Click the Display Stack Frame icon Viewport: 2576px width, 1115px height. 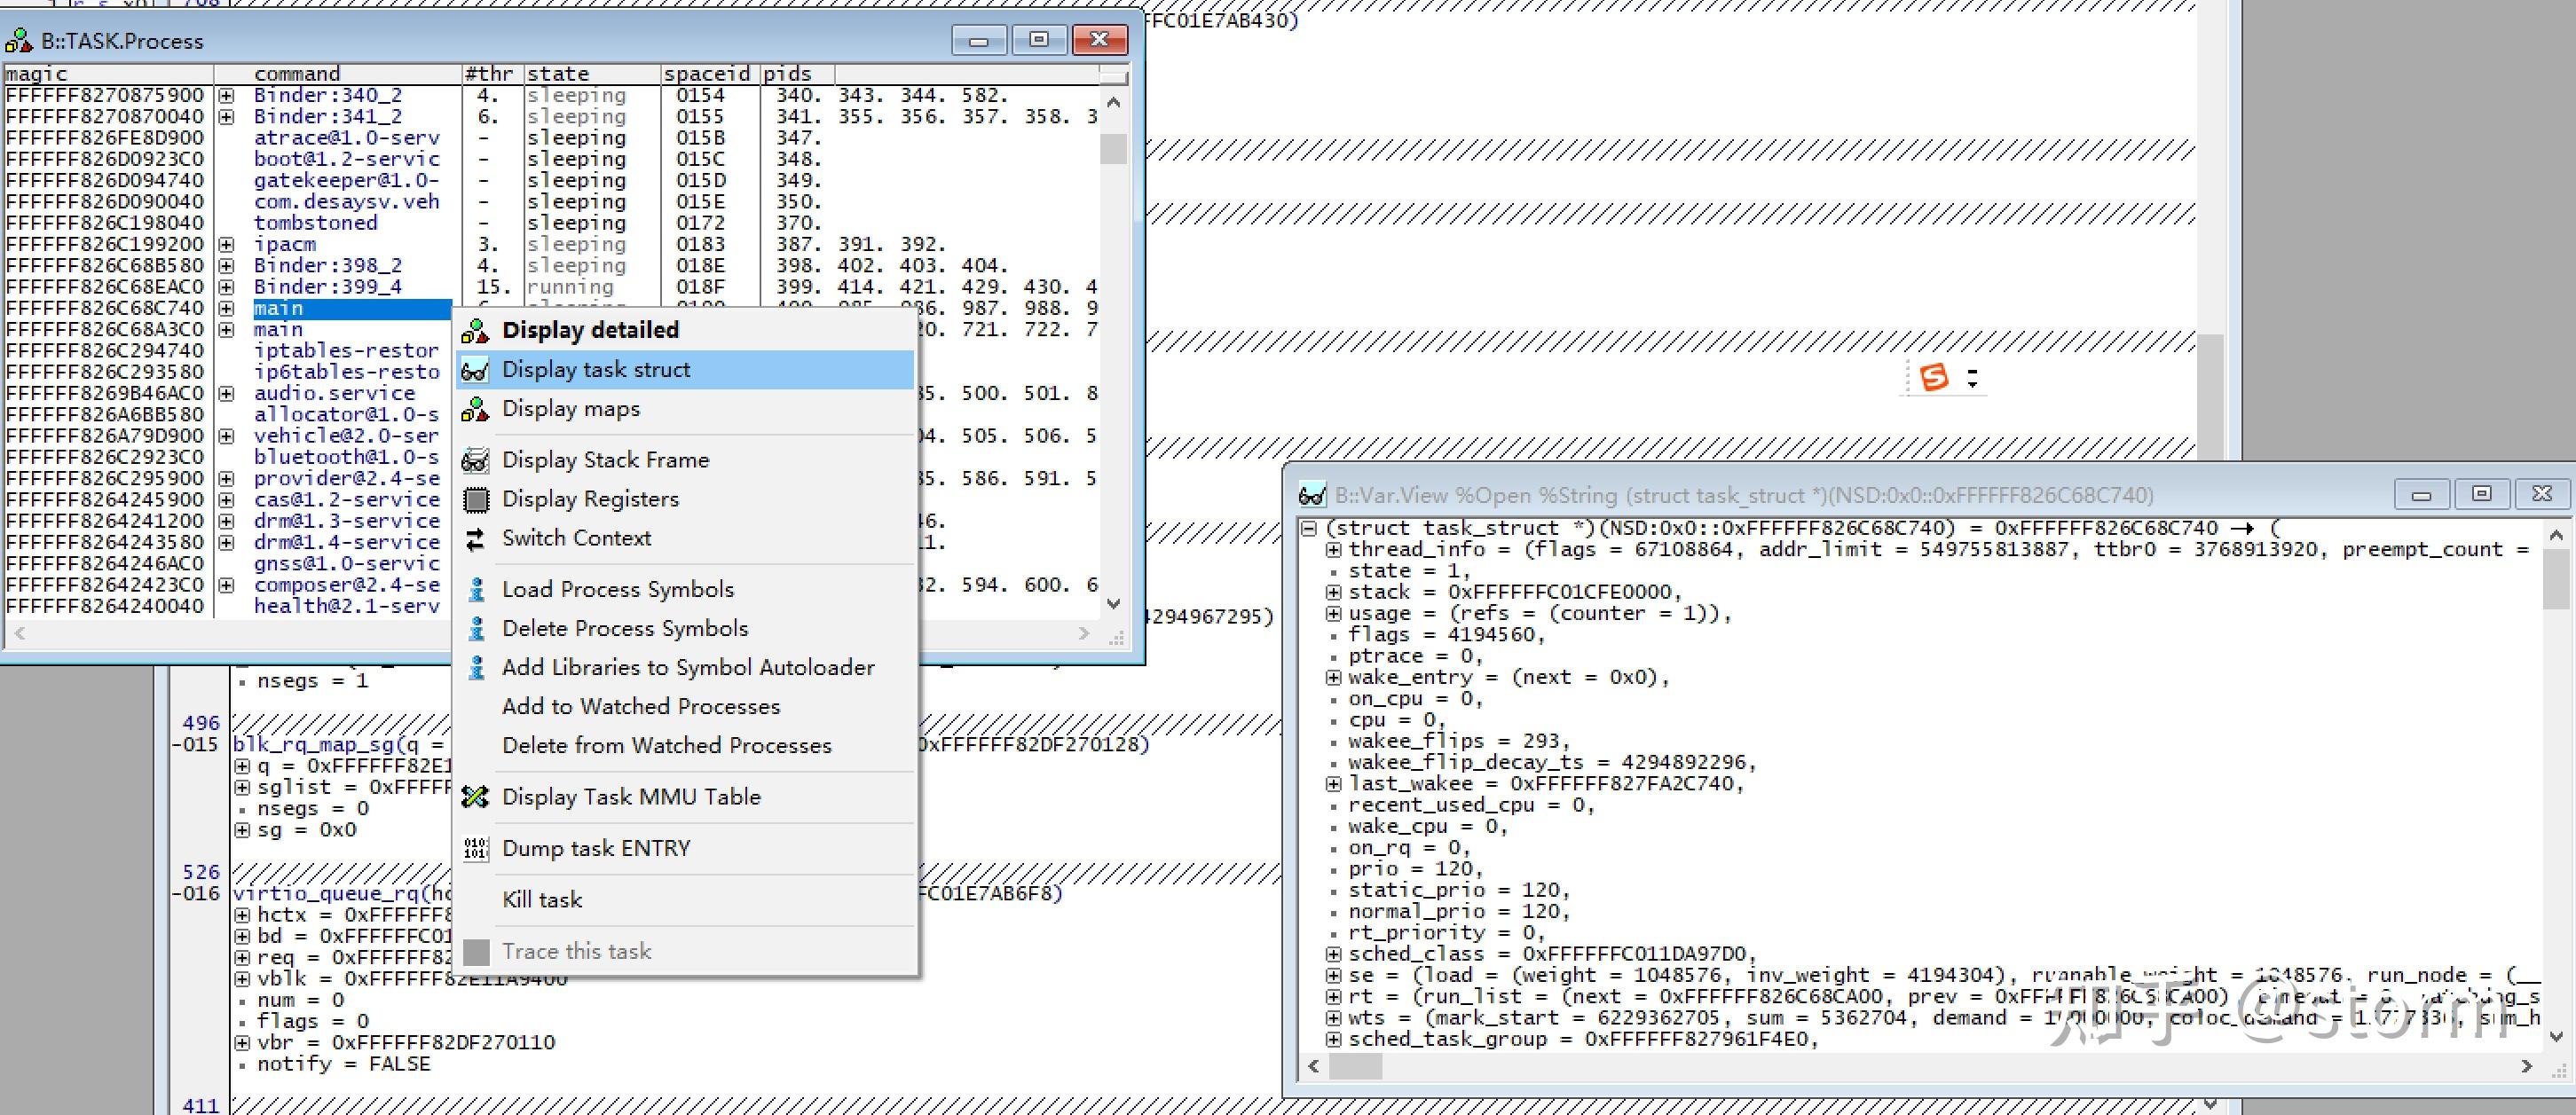[x=475, y=461]
